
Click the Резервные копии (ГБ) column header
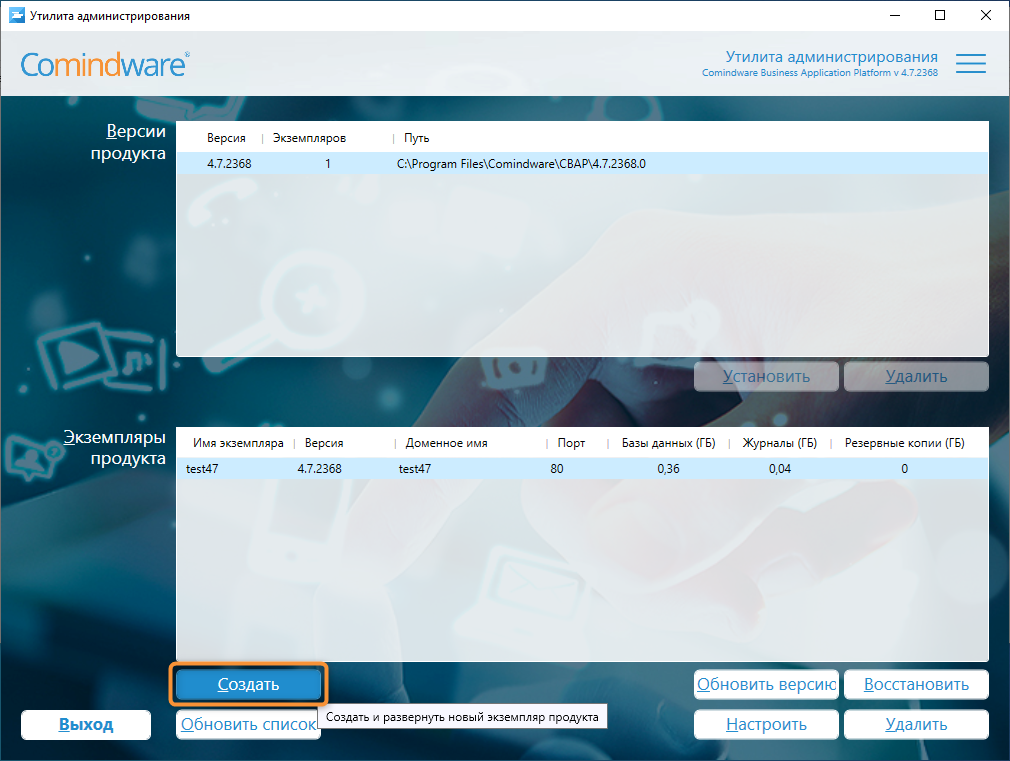point(904,443)
